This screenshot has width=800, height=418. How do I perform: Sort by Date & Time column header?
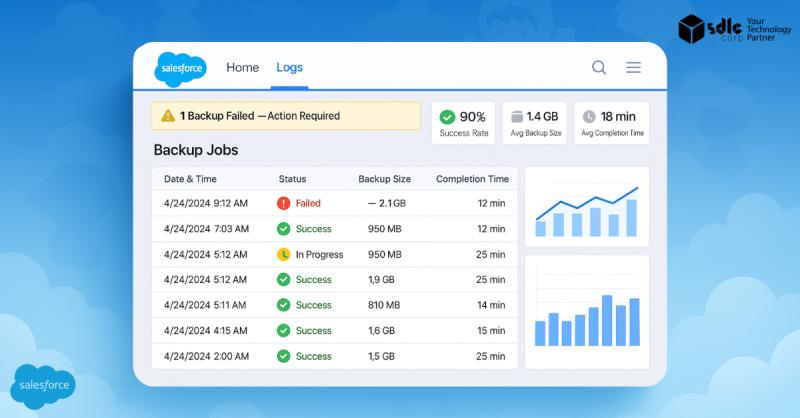point(190,179)
